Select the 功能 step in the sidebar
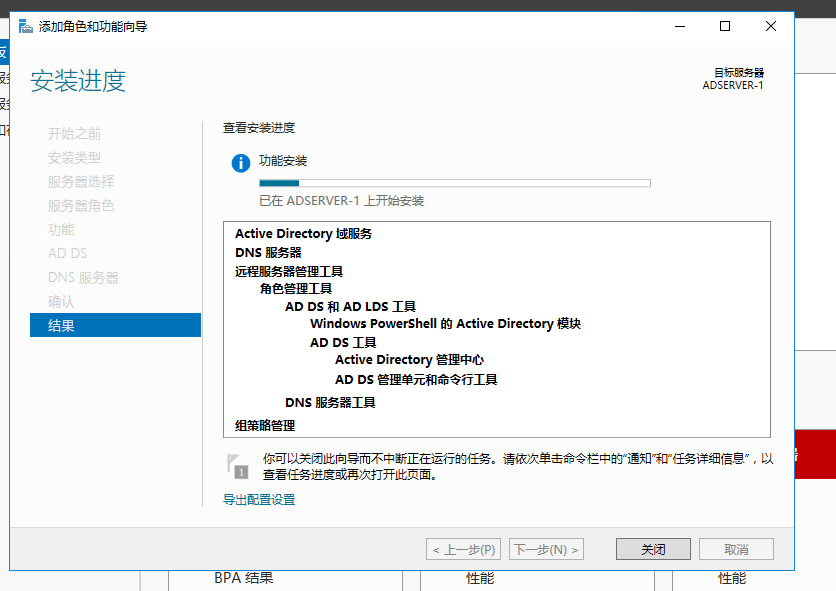 61,229
